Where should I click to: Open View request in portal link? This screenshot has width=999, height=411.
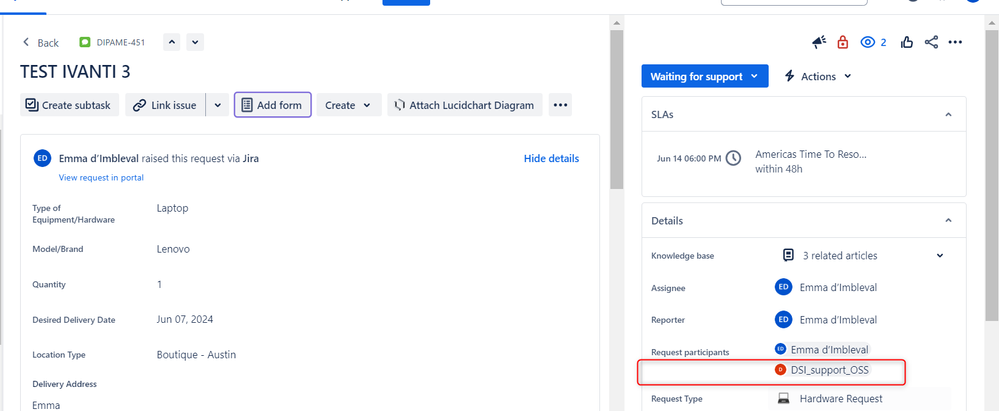click(101, 178)
